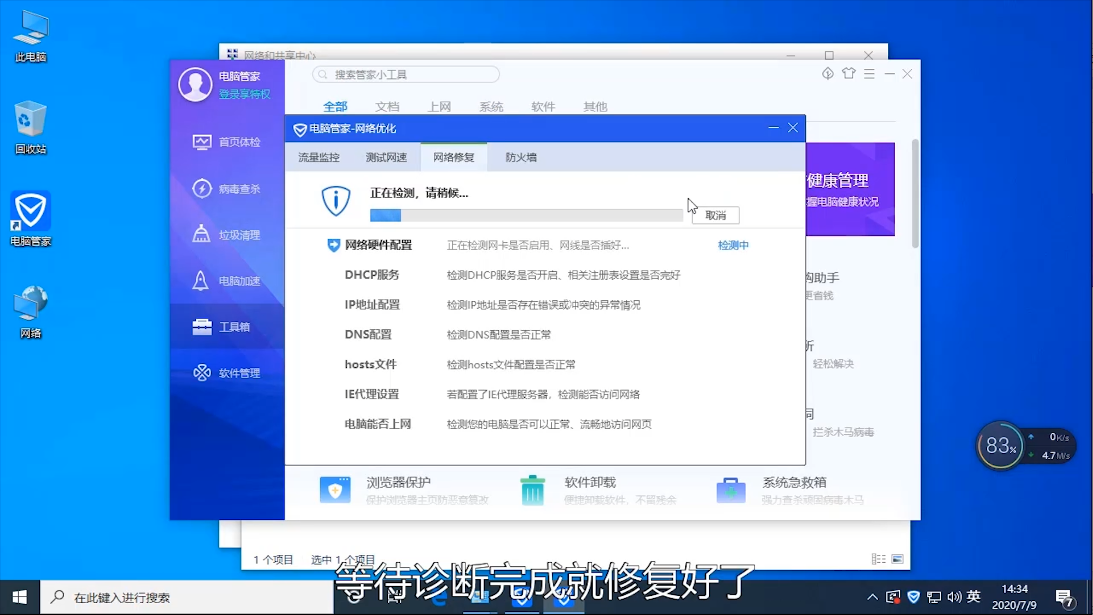
Task: Click the 健康管理 purple banner
Action: pos(850,189)
